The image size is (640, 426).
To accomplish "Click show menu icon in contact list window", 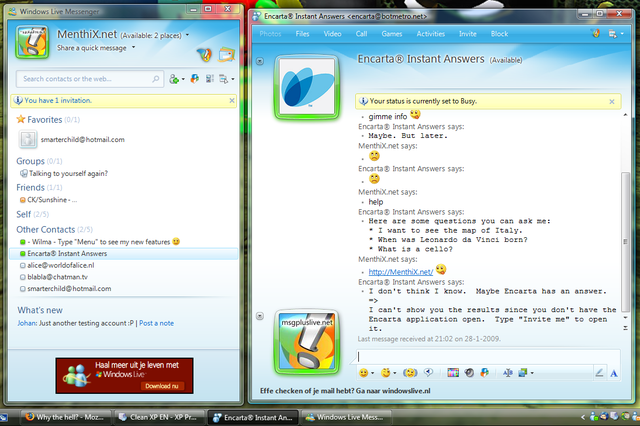I will 223,79.
